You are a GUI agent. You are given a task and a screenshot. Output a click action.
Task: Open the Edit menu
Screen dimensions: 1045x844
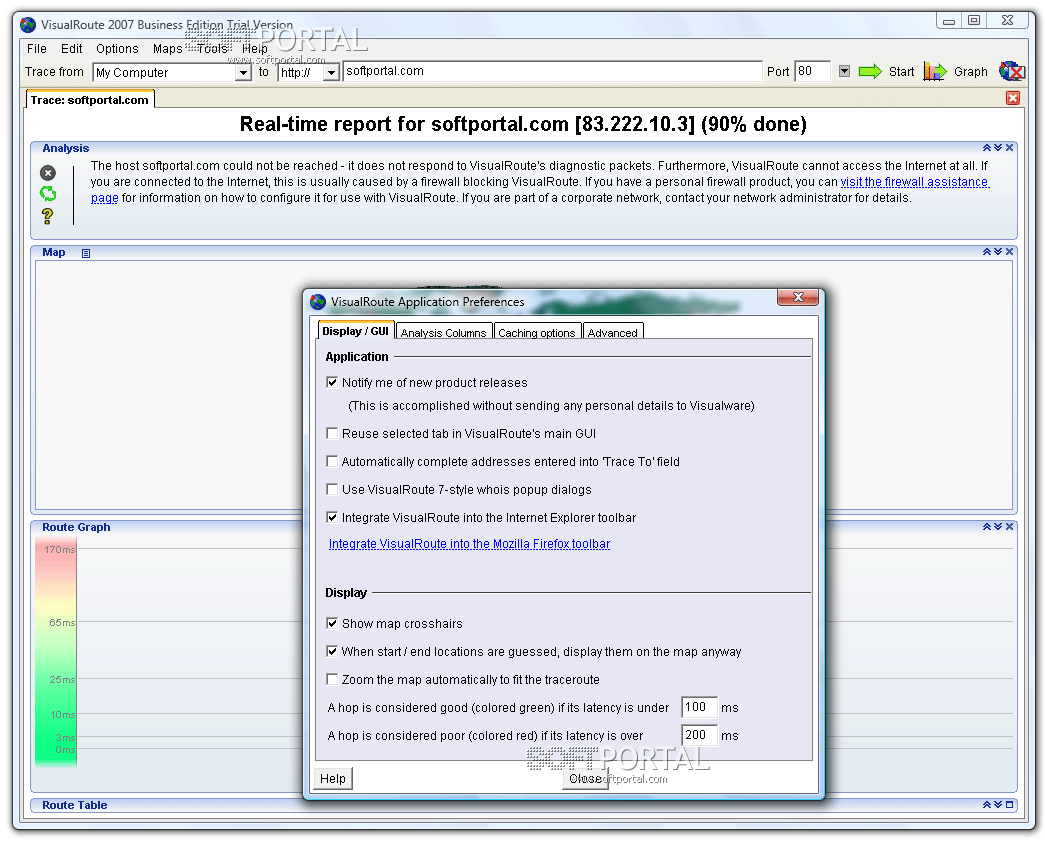[x=71, y=49]
